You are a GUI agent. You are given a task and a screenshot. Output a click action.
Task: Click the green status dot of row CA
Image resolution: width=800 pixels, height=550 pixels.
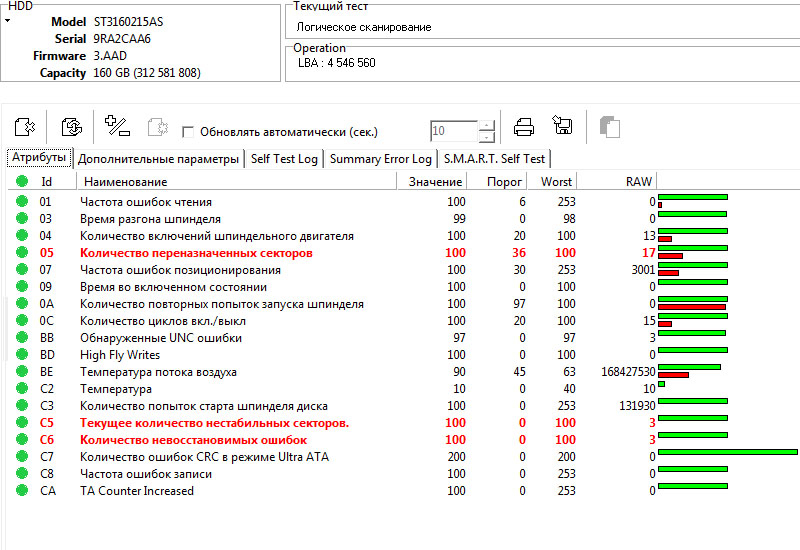click(21, 490)
